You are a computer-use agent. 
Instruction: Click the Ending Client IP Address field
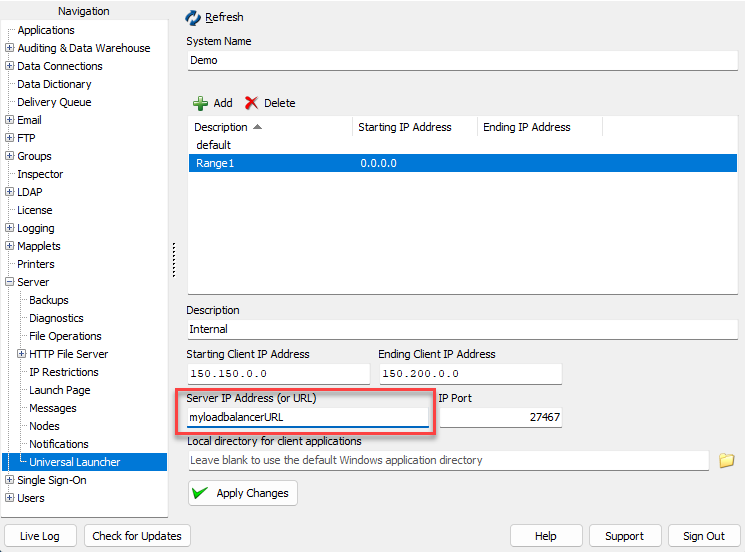tap(470, 374)
